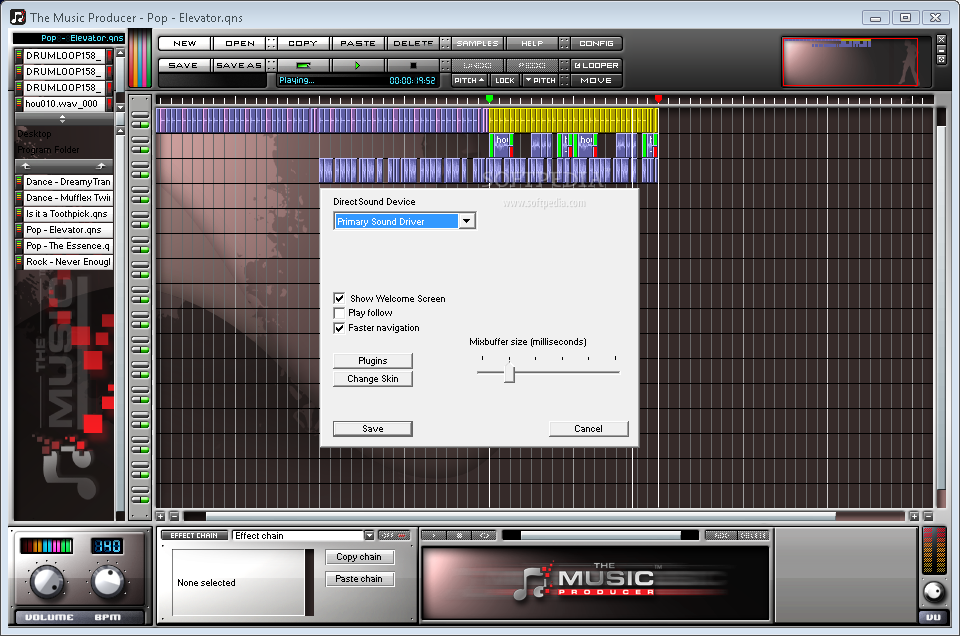Click the Mixbuffer size slider handle
This screenshot has height=636, width=960.
509,372
